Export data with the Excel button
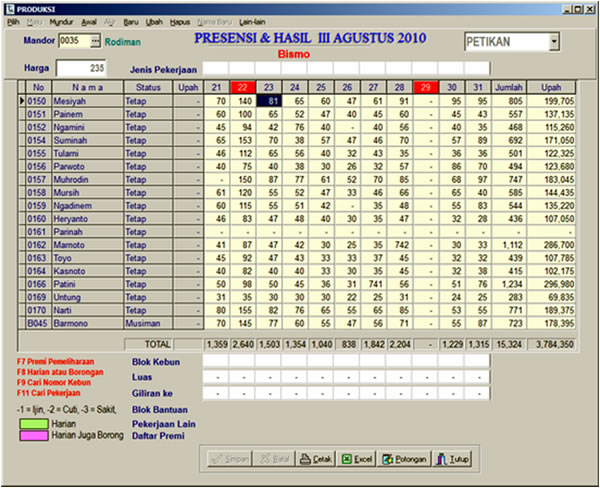The image size is (600, 488). point(357,459)
